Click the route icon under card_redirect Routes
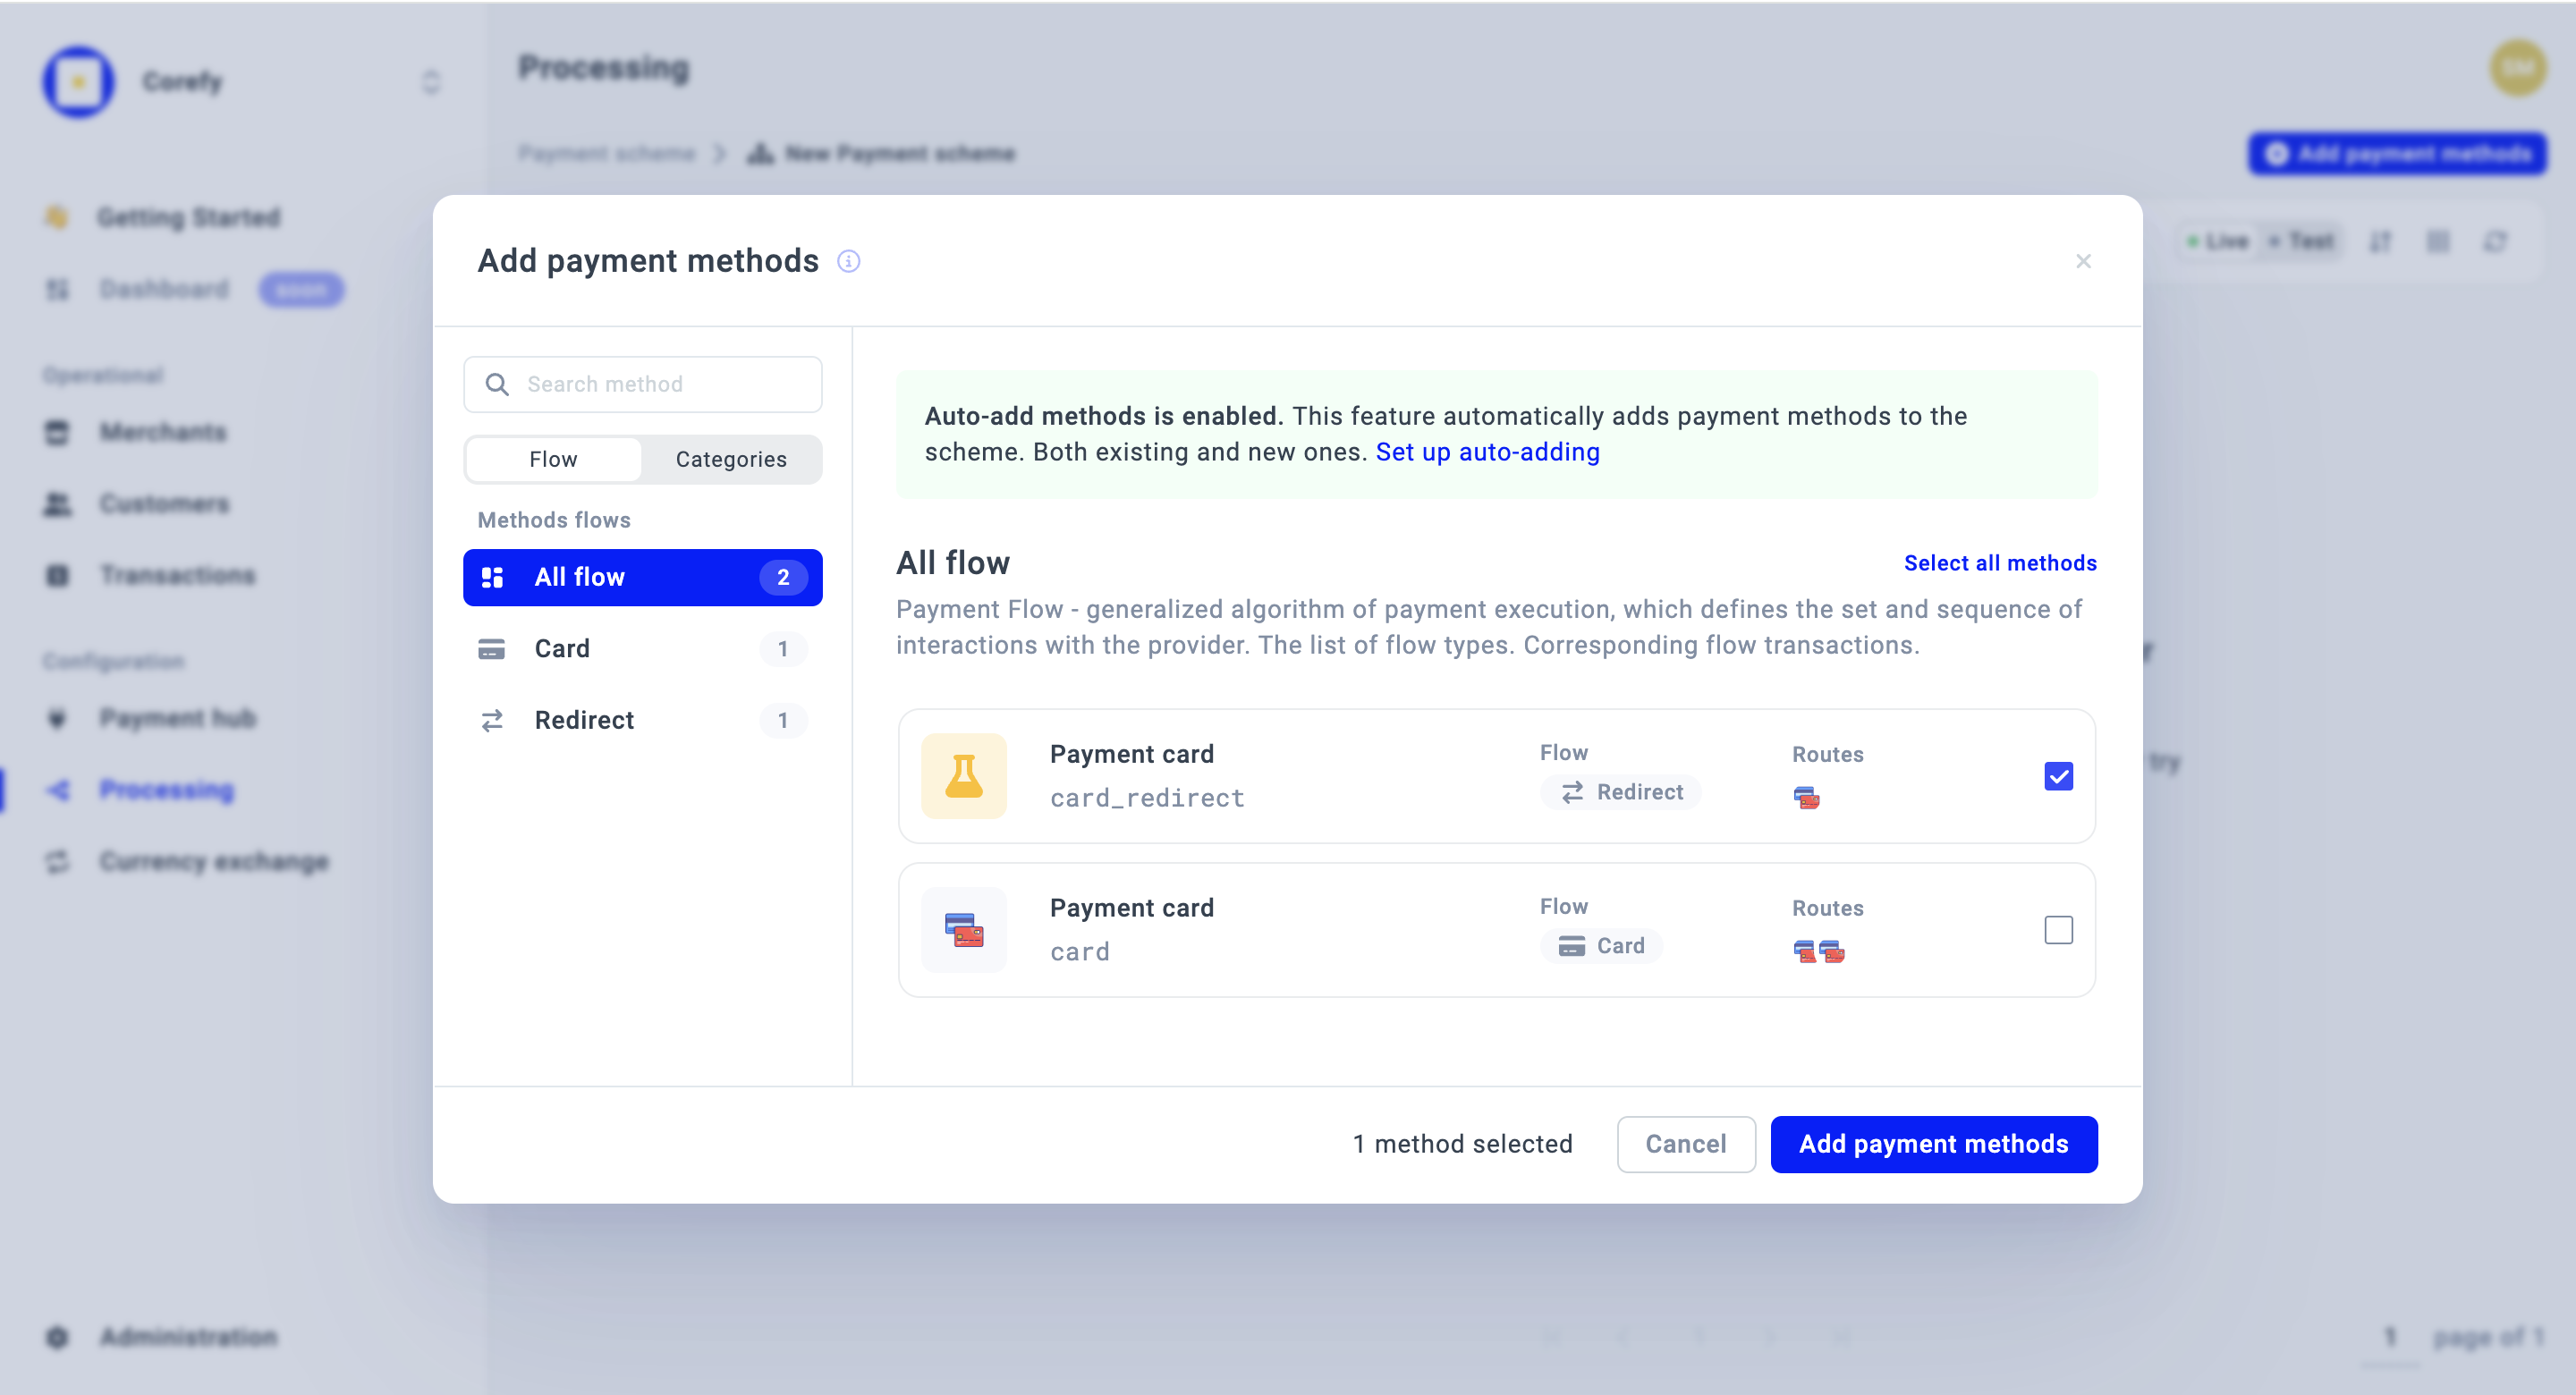This screenshot has height=1395, width=2576. pos(1806,798)
